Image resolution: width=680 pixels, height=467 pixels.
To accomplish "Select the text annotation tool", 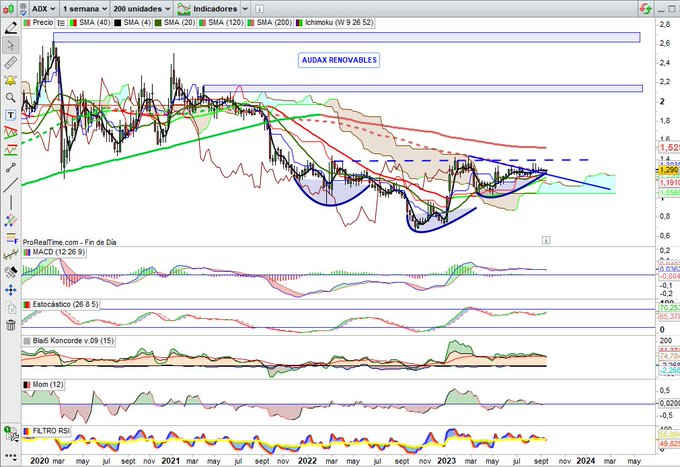I will point(11,115).
